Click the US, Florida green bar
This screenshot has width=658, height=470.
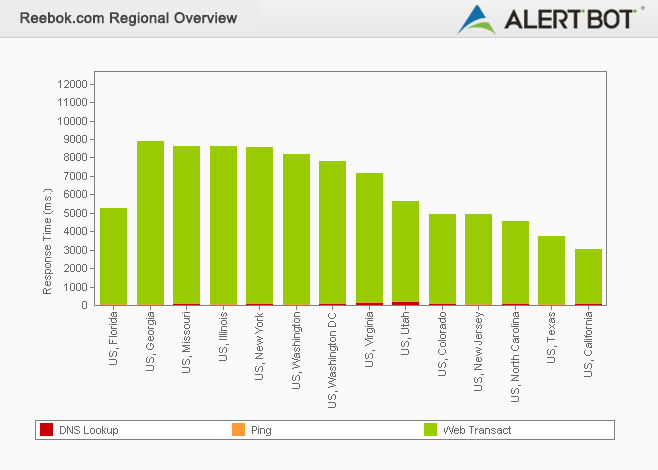[x=114, y=256]
